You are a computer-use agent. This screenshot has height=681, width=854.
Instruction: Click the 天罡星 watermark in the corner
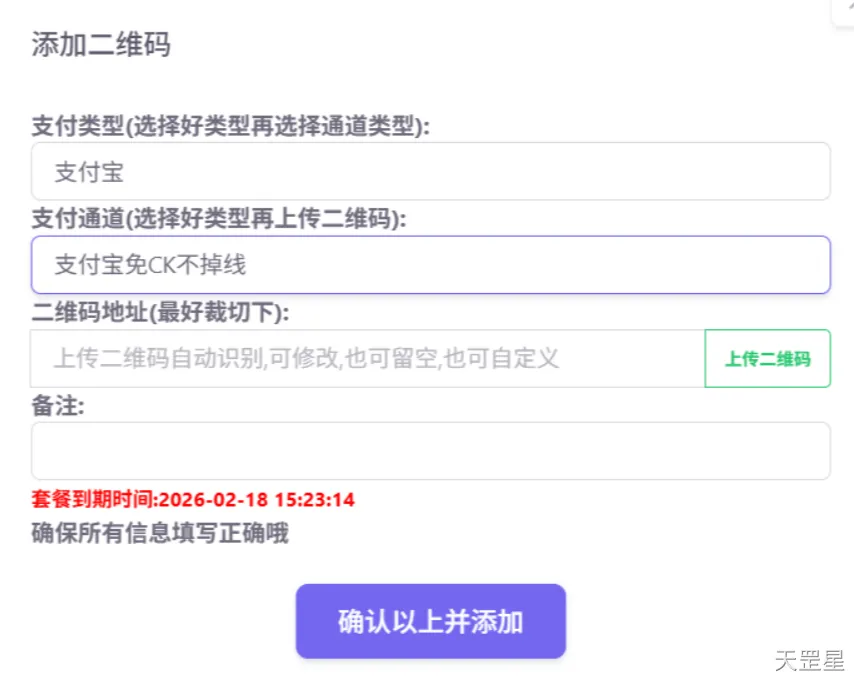coord(809,659)
